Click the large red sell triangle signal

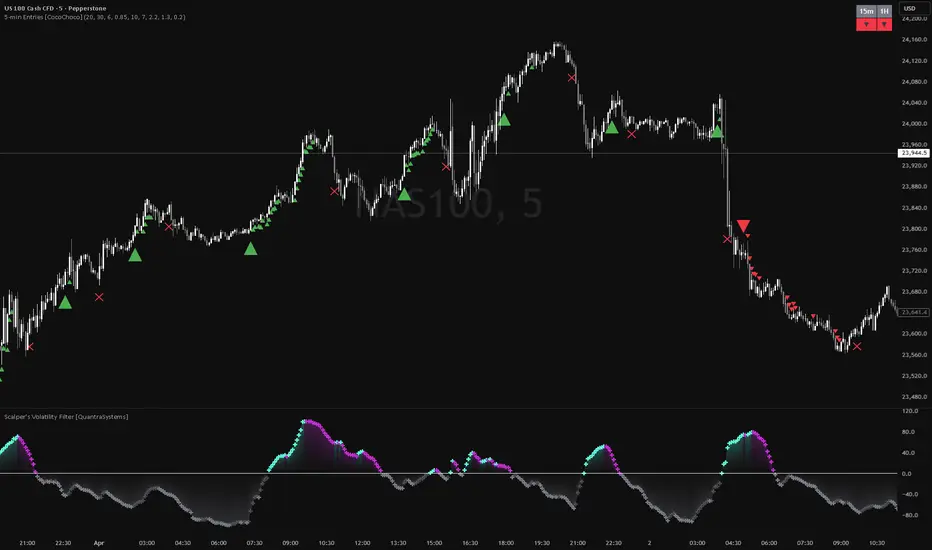(x=743, y=226)
